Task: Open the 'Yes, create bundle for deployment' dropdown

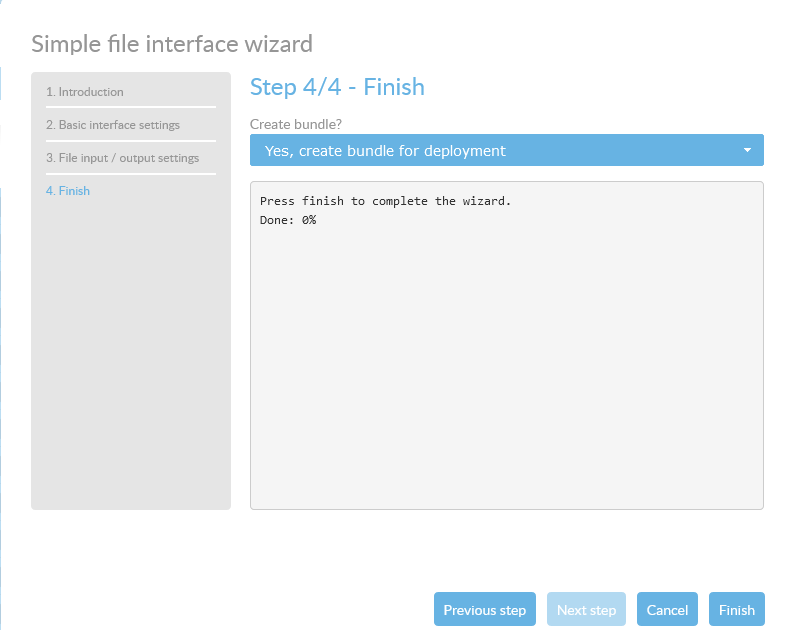Action: (x=506, y=151)
